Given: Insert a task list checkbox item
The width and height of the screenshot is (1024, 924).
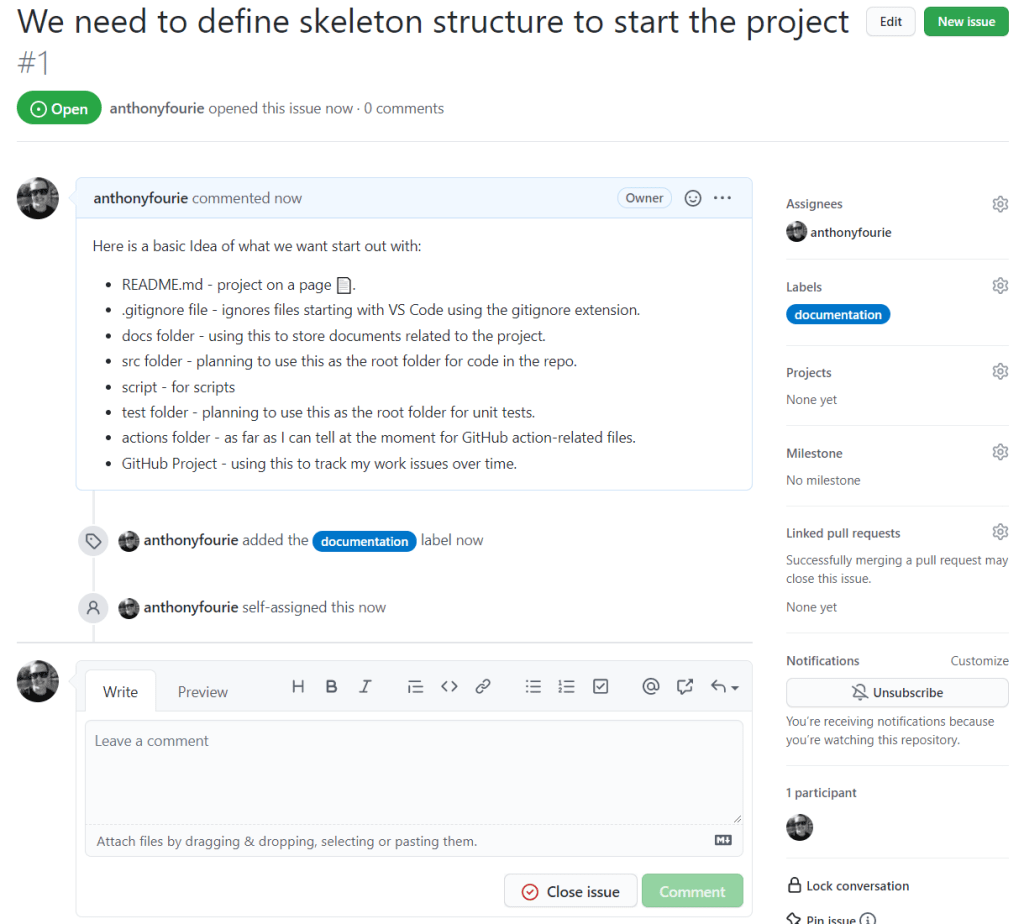Looking at the screenshot, I should point(601,687).
